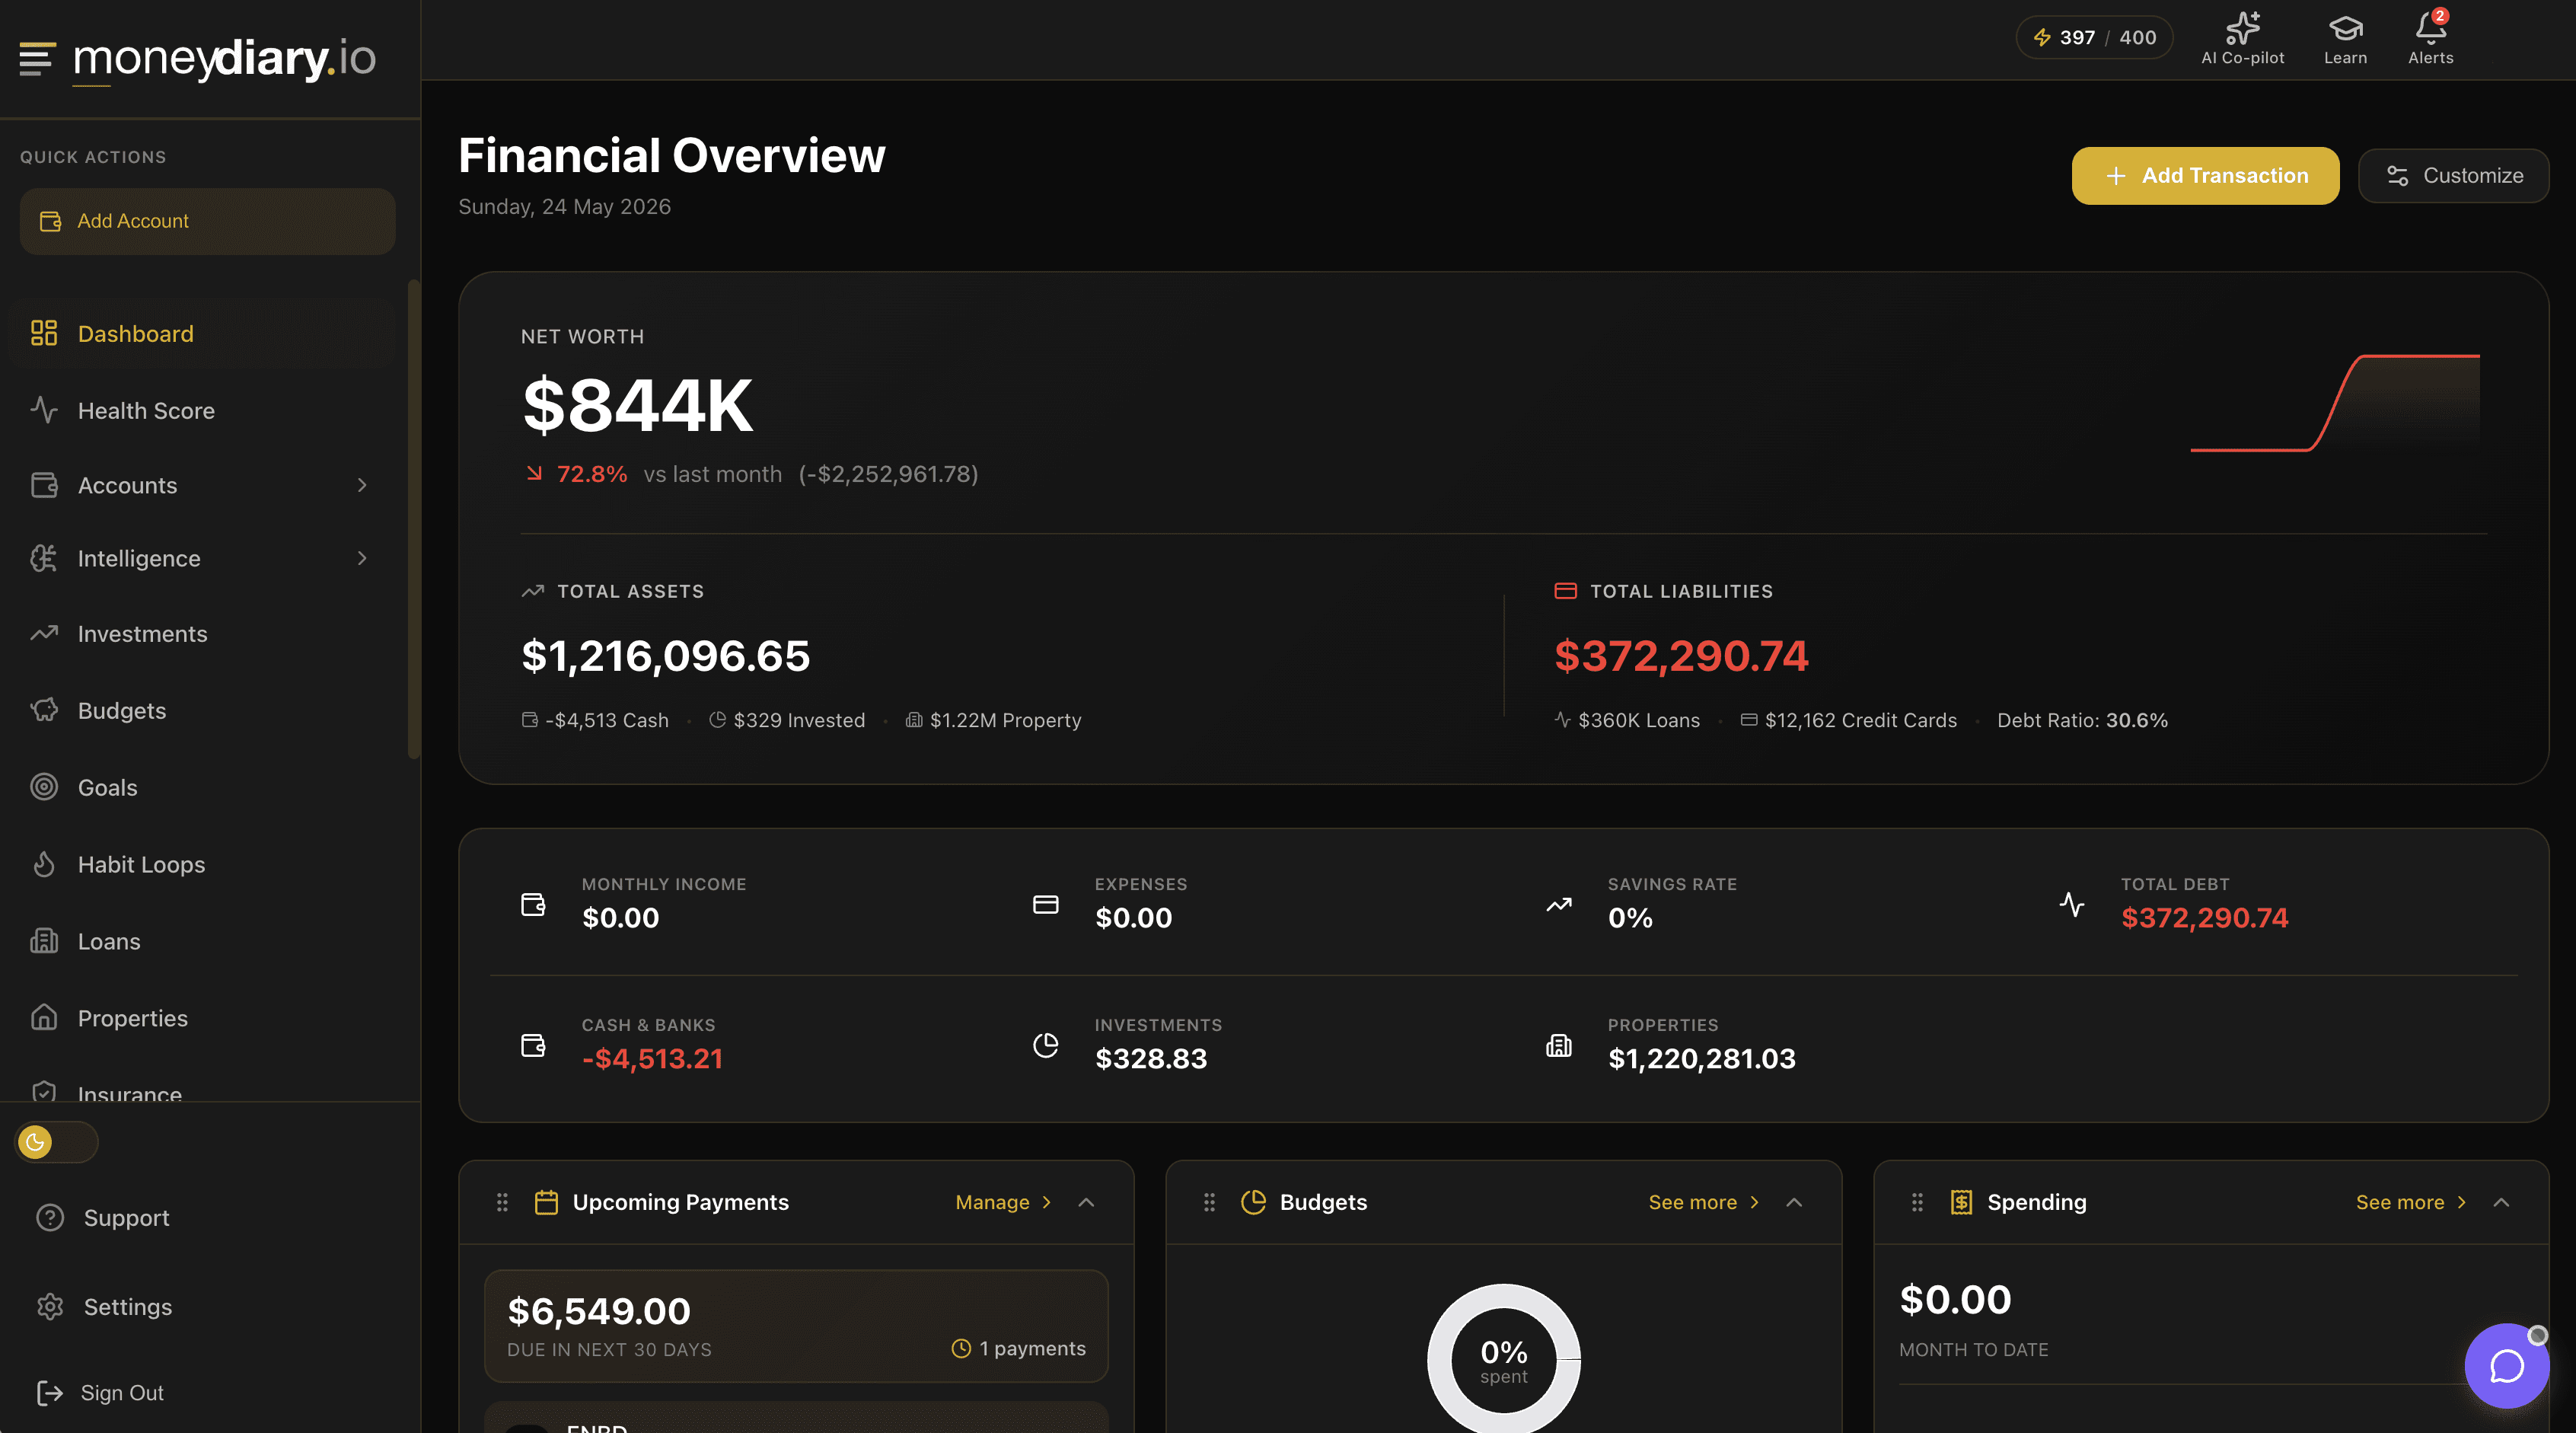
Task: Click the 72.8% vs last month change
Action: [x=752, y=474]
